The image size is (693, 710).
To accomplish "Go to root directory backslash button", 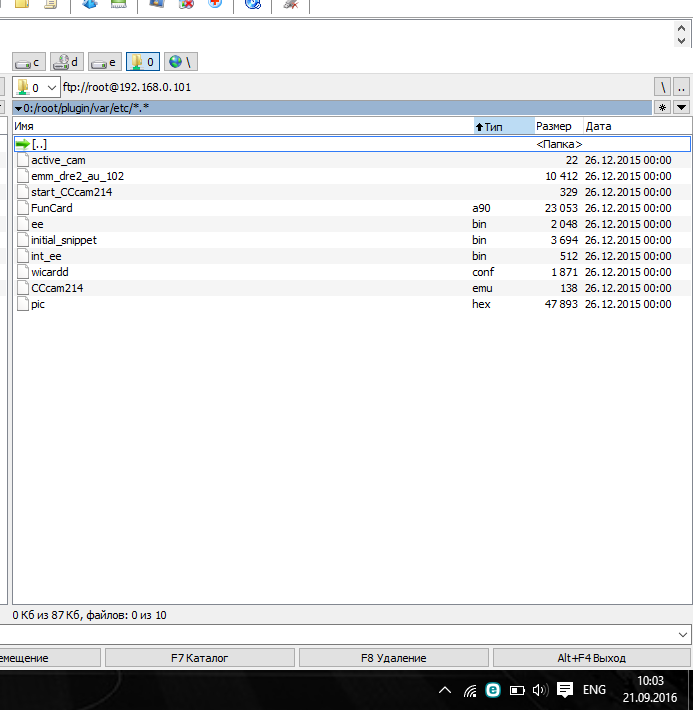I will [663, 88].
